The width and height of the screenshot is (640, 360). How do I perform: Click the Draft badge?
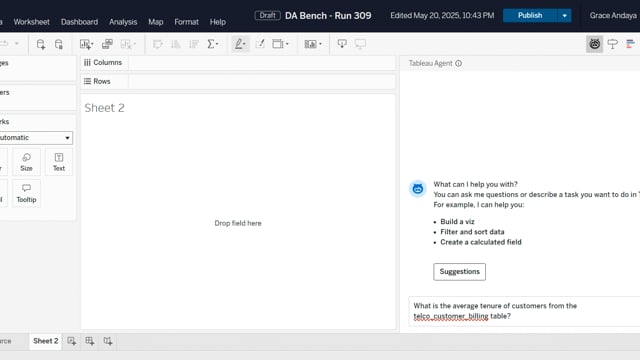267,16
